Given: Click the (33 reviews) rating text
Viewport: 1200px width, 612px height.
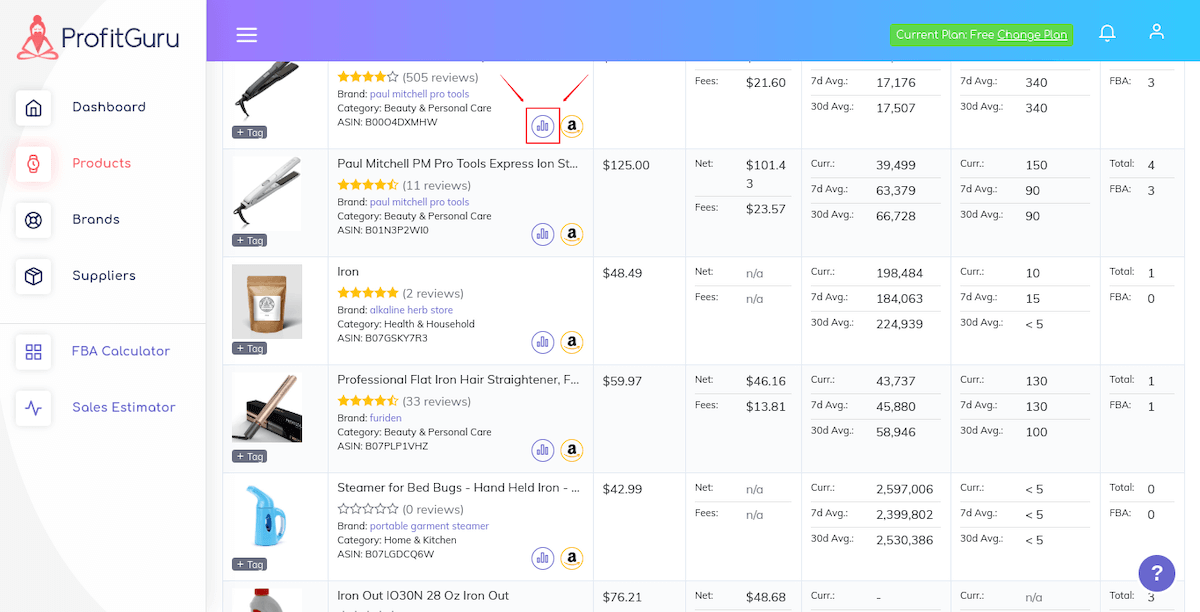Looking at the screenshot, I should click(x=436, y=401).
